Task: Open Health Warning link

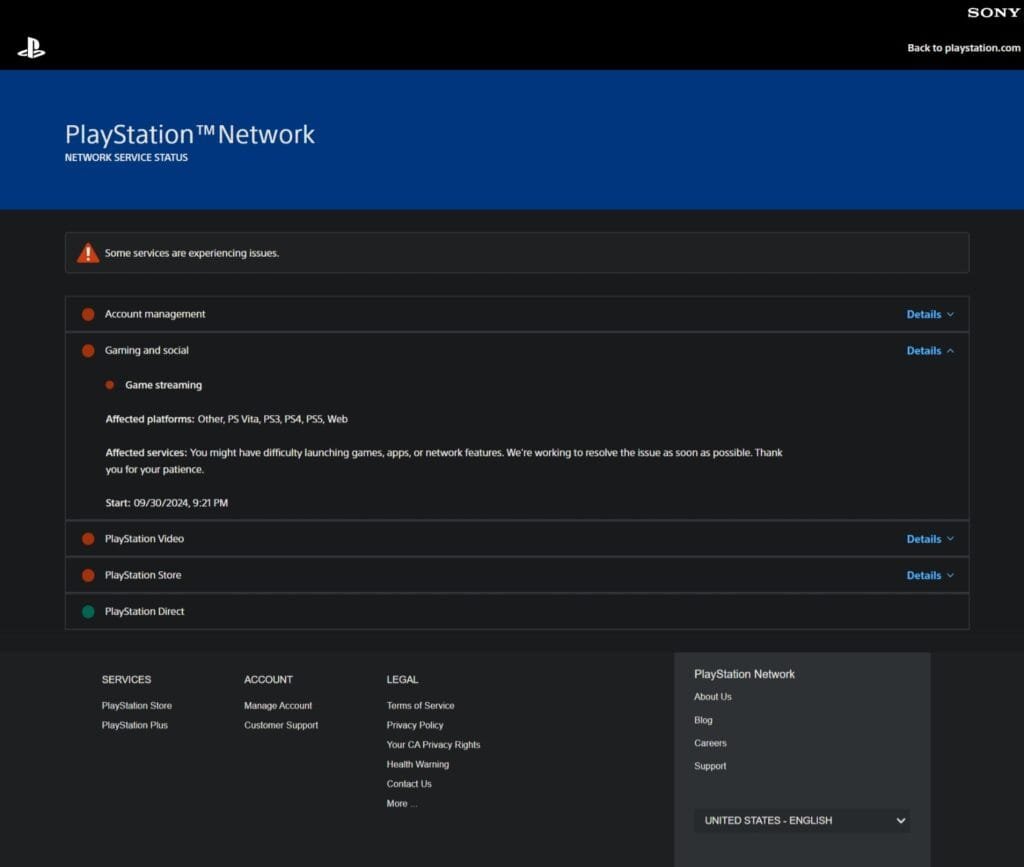Action: click(417, 765)
